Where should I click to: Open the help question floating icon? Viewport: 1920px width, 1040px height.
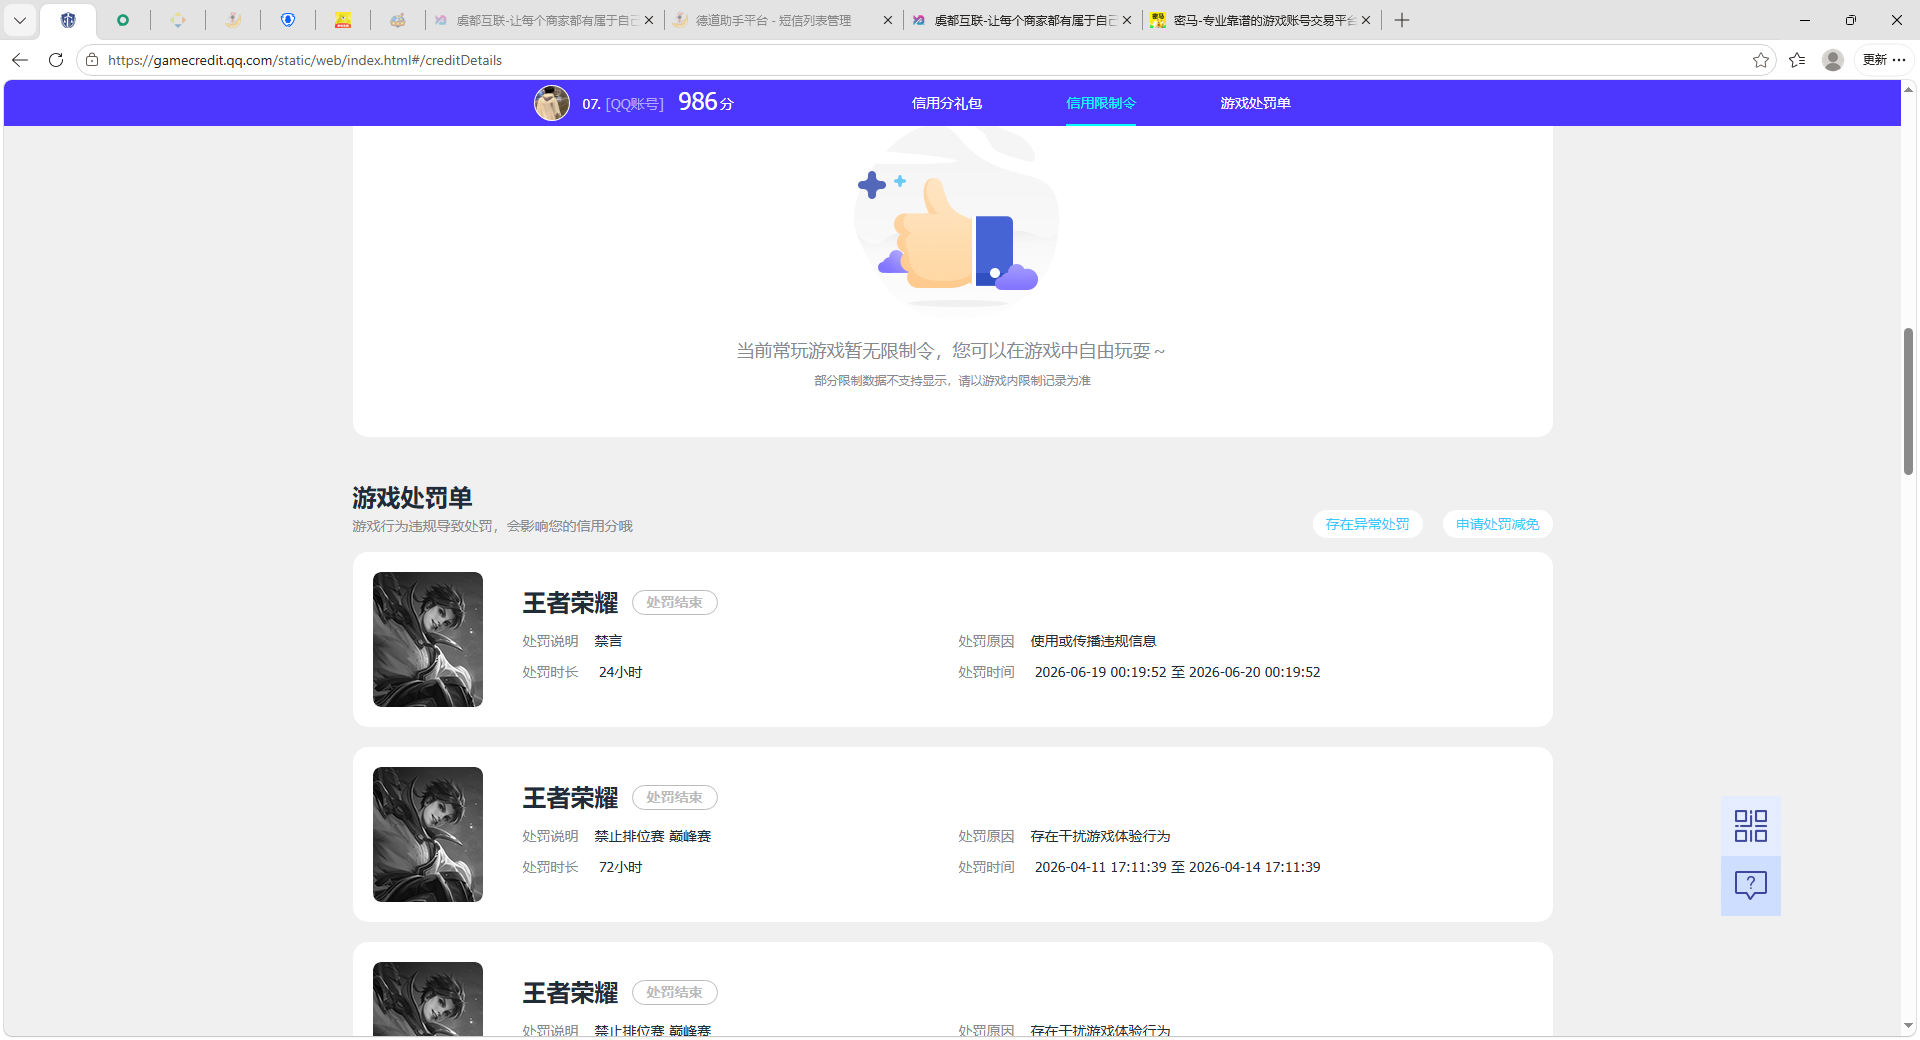pyautogui.click(x=1750, y=885)
